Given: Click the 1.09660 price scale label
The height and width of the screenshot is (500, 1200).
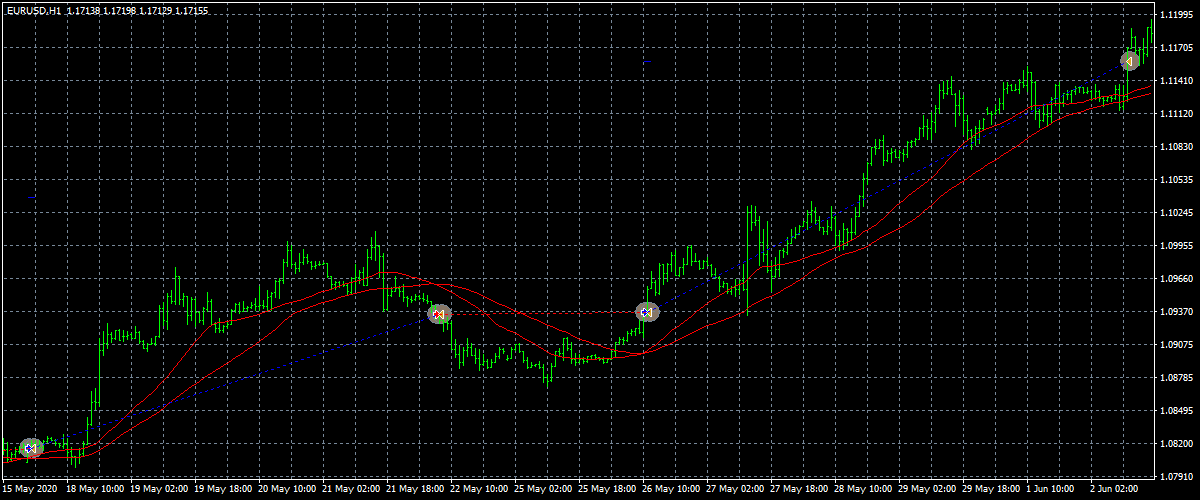Looking at the screenshot, I should 1177,279.
